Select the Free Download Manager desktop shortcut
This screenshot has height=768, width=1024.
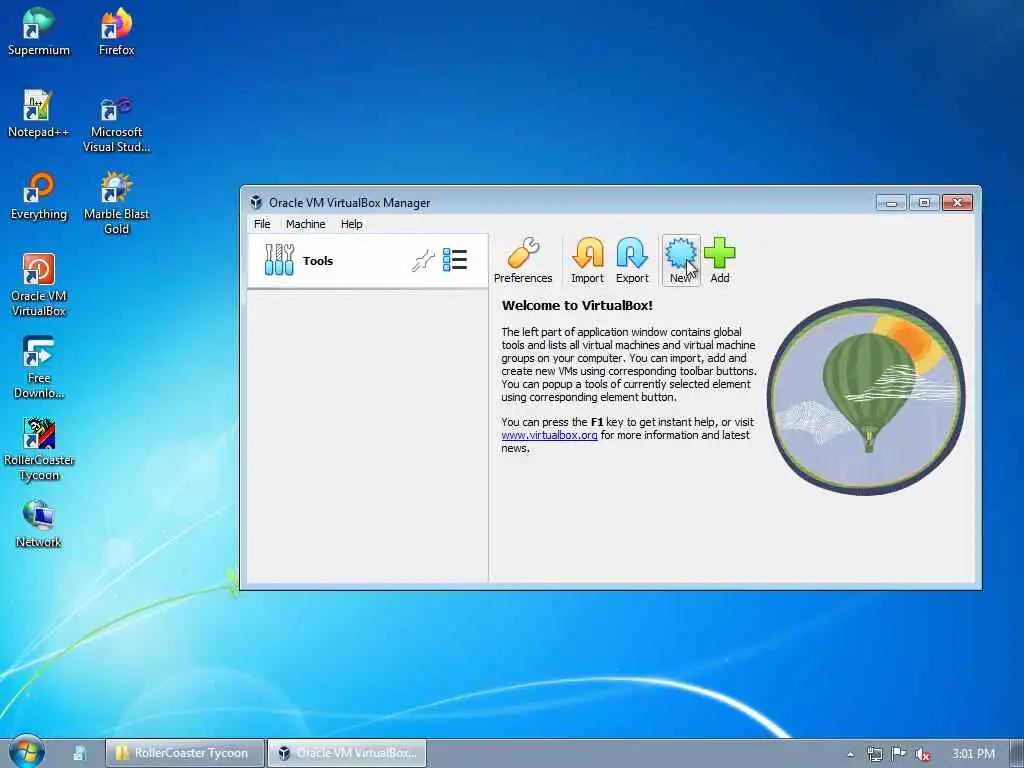[39, 367]
